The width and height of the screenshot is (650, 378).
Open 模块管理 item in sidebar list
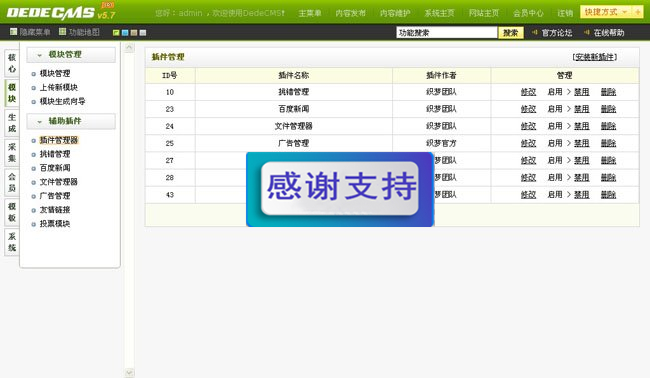point(55,73)
